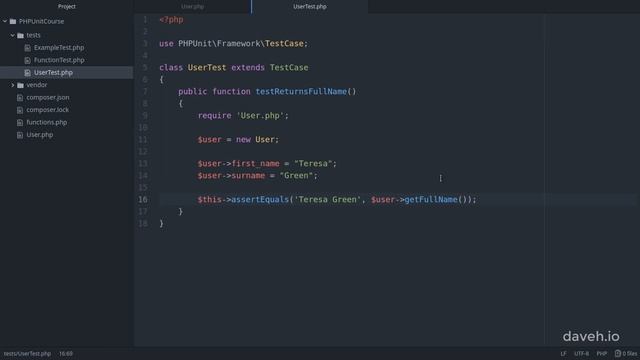Click line number 16 in the gutter
Viewport: 640px width, 360px height.
(142, 200)
